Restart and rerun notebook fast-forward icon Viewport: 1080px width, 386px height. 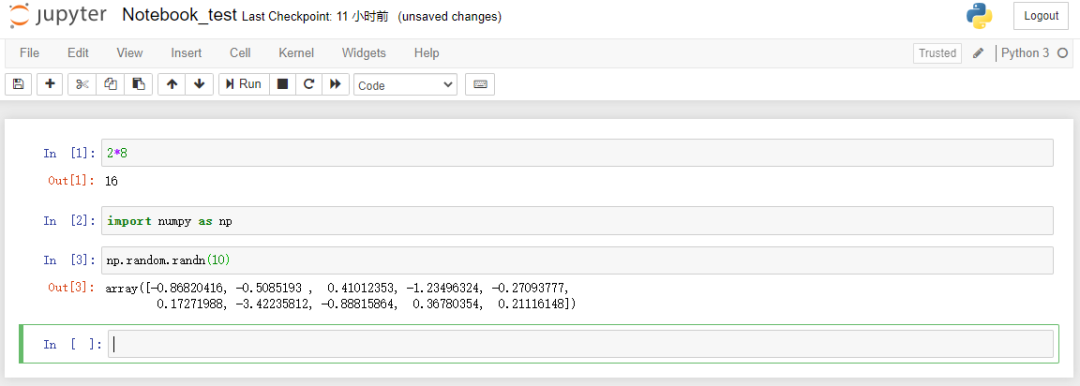(335, 84)
